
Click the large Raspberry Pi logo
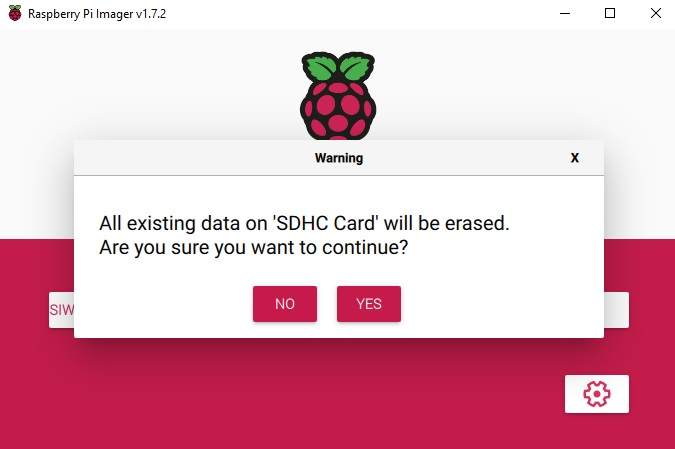337,100
